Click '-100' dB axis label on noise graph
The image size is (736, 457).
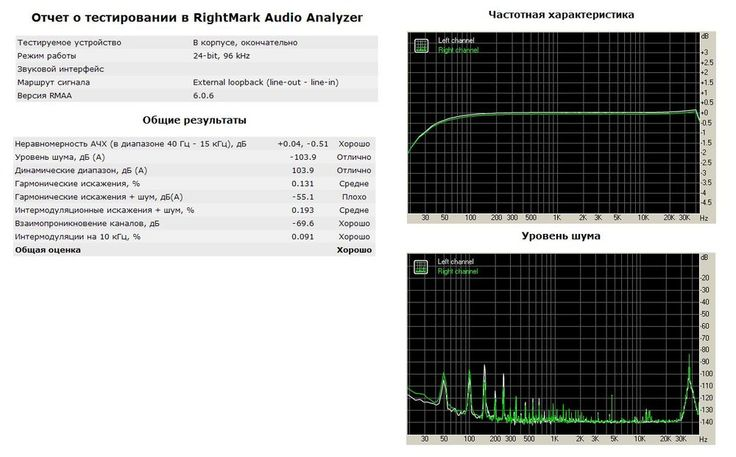[706, 374]
